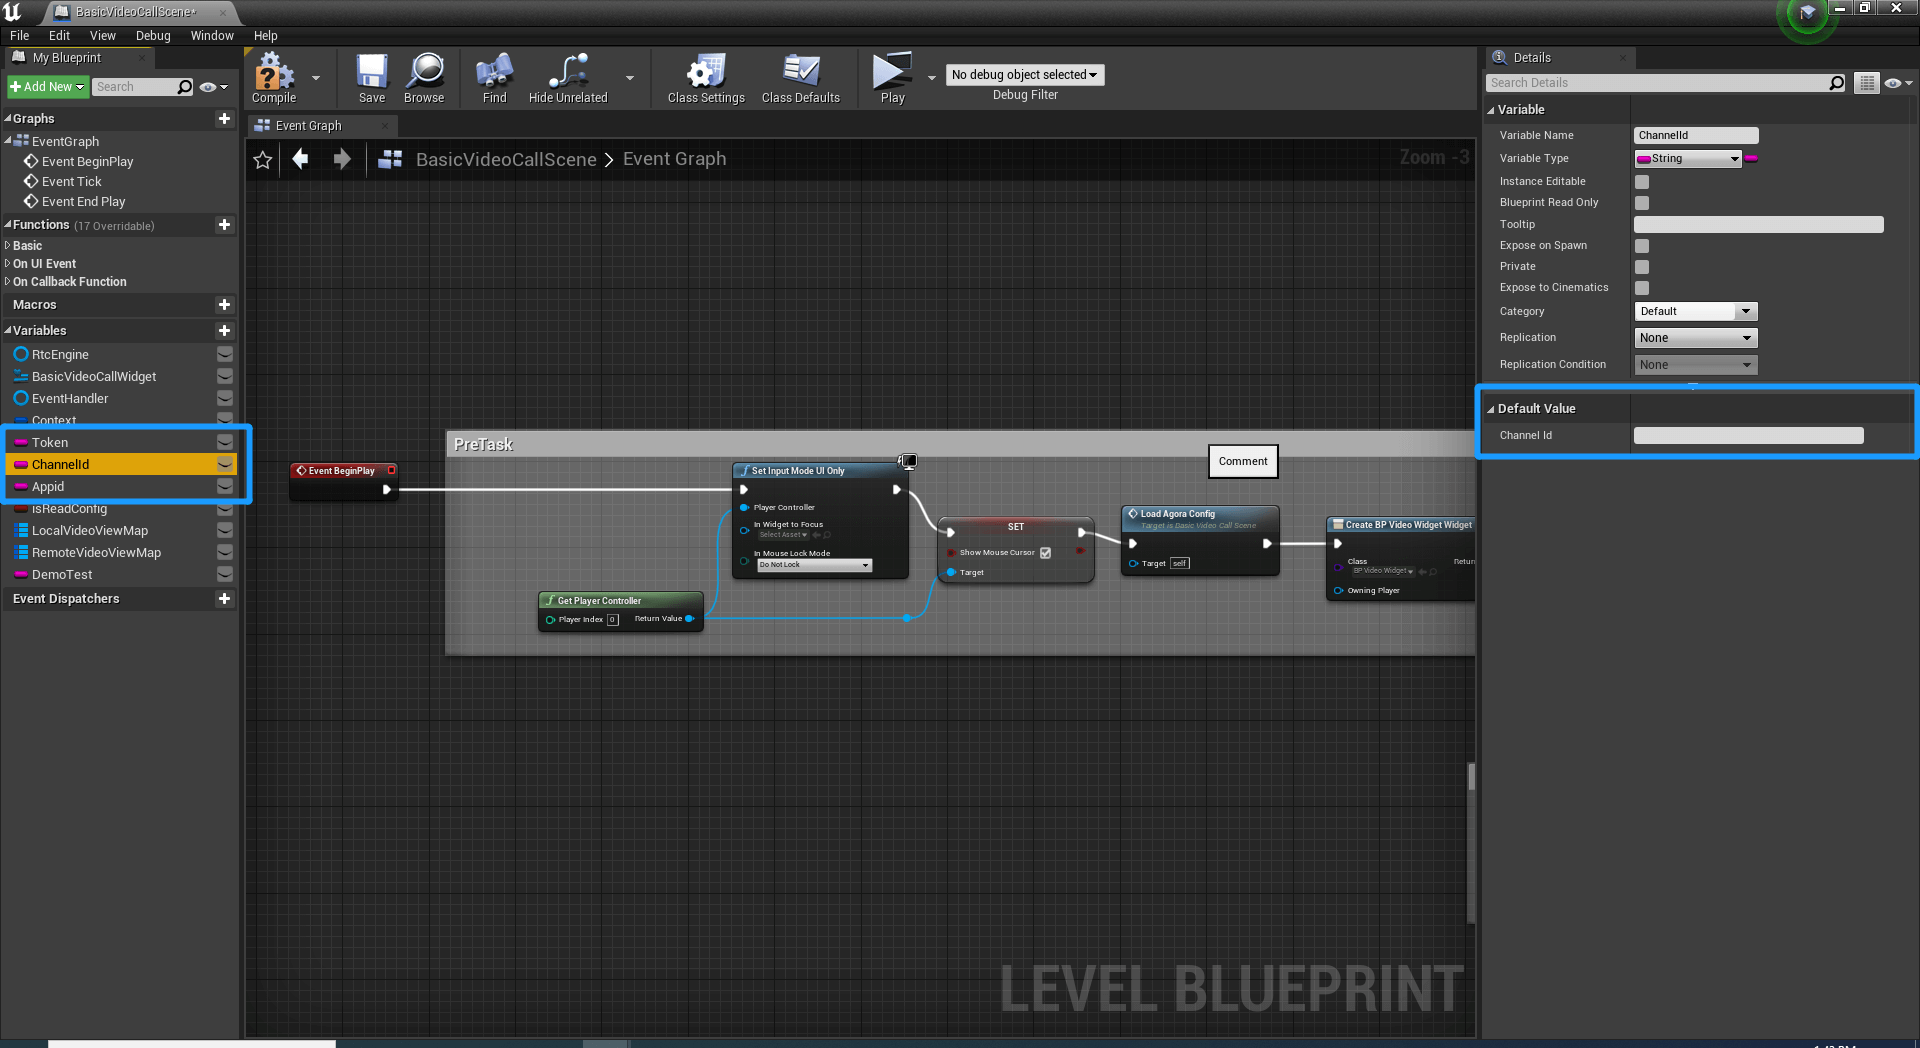Add a new macro with plus icon

pos(224,305)
